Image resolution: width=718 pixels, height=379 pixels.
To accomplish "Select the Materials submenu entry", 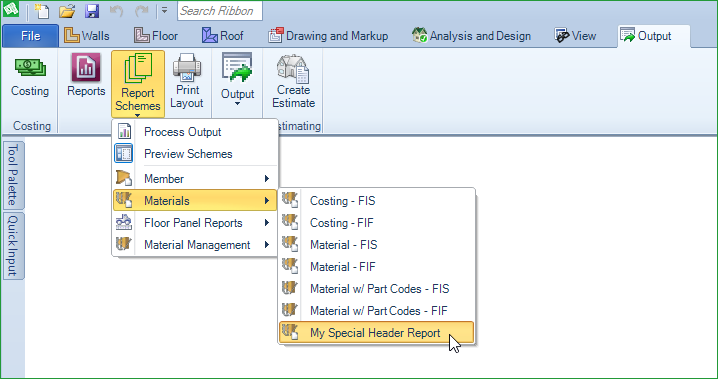I will point(195,200).
